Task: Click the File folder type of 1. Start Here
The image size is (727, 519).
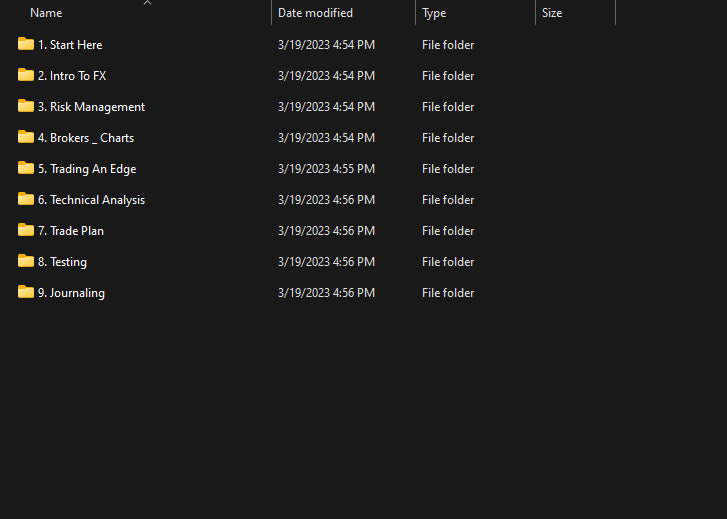Action: [448, 45]
